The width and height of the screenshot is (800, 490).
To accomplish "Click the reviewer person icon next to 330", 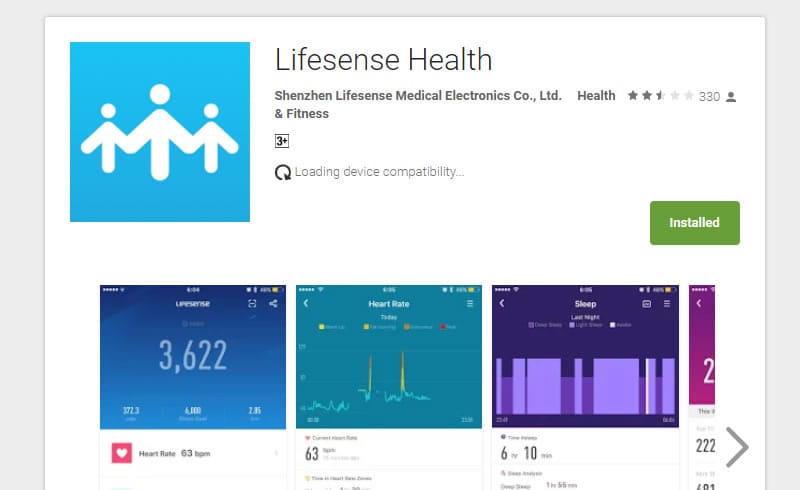I will [x=731, y=96].
